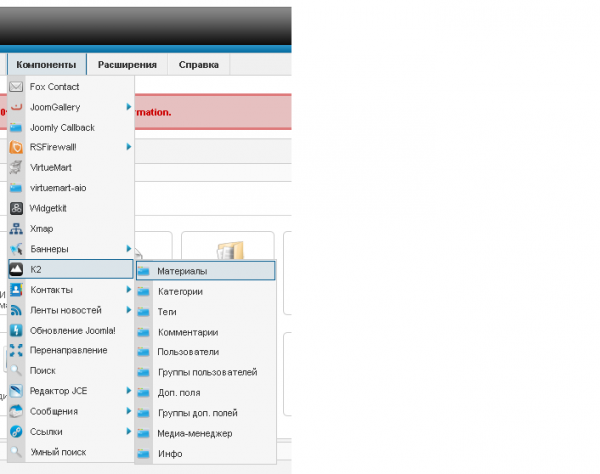
Task: Expand the Баннеры submenu arrow
Action: click(129, 249)
